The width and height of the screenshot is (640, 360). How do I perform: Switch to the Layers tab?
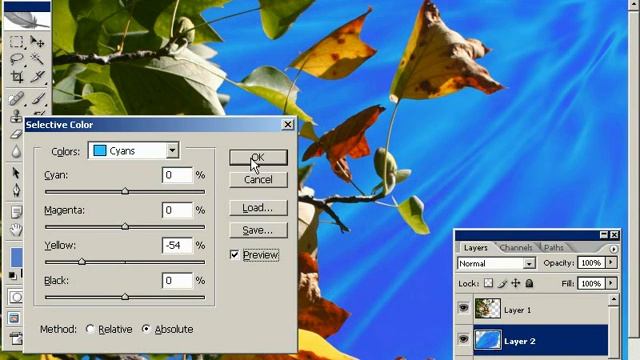[x=476, y=248]
